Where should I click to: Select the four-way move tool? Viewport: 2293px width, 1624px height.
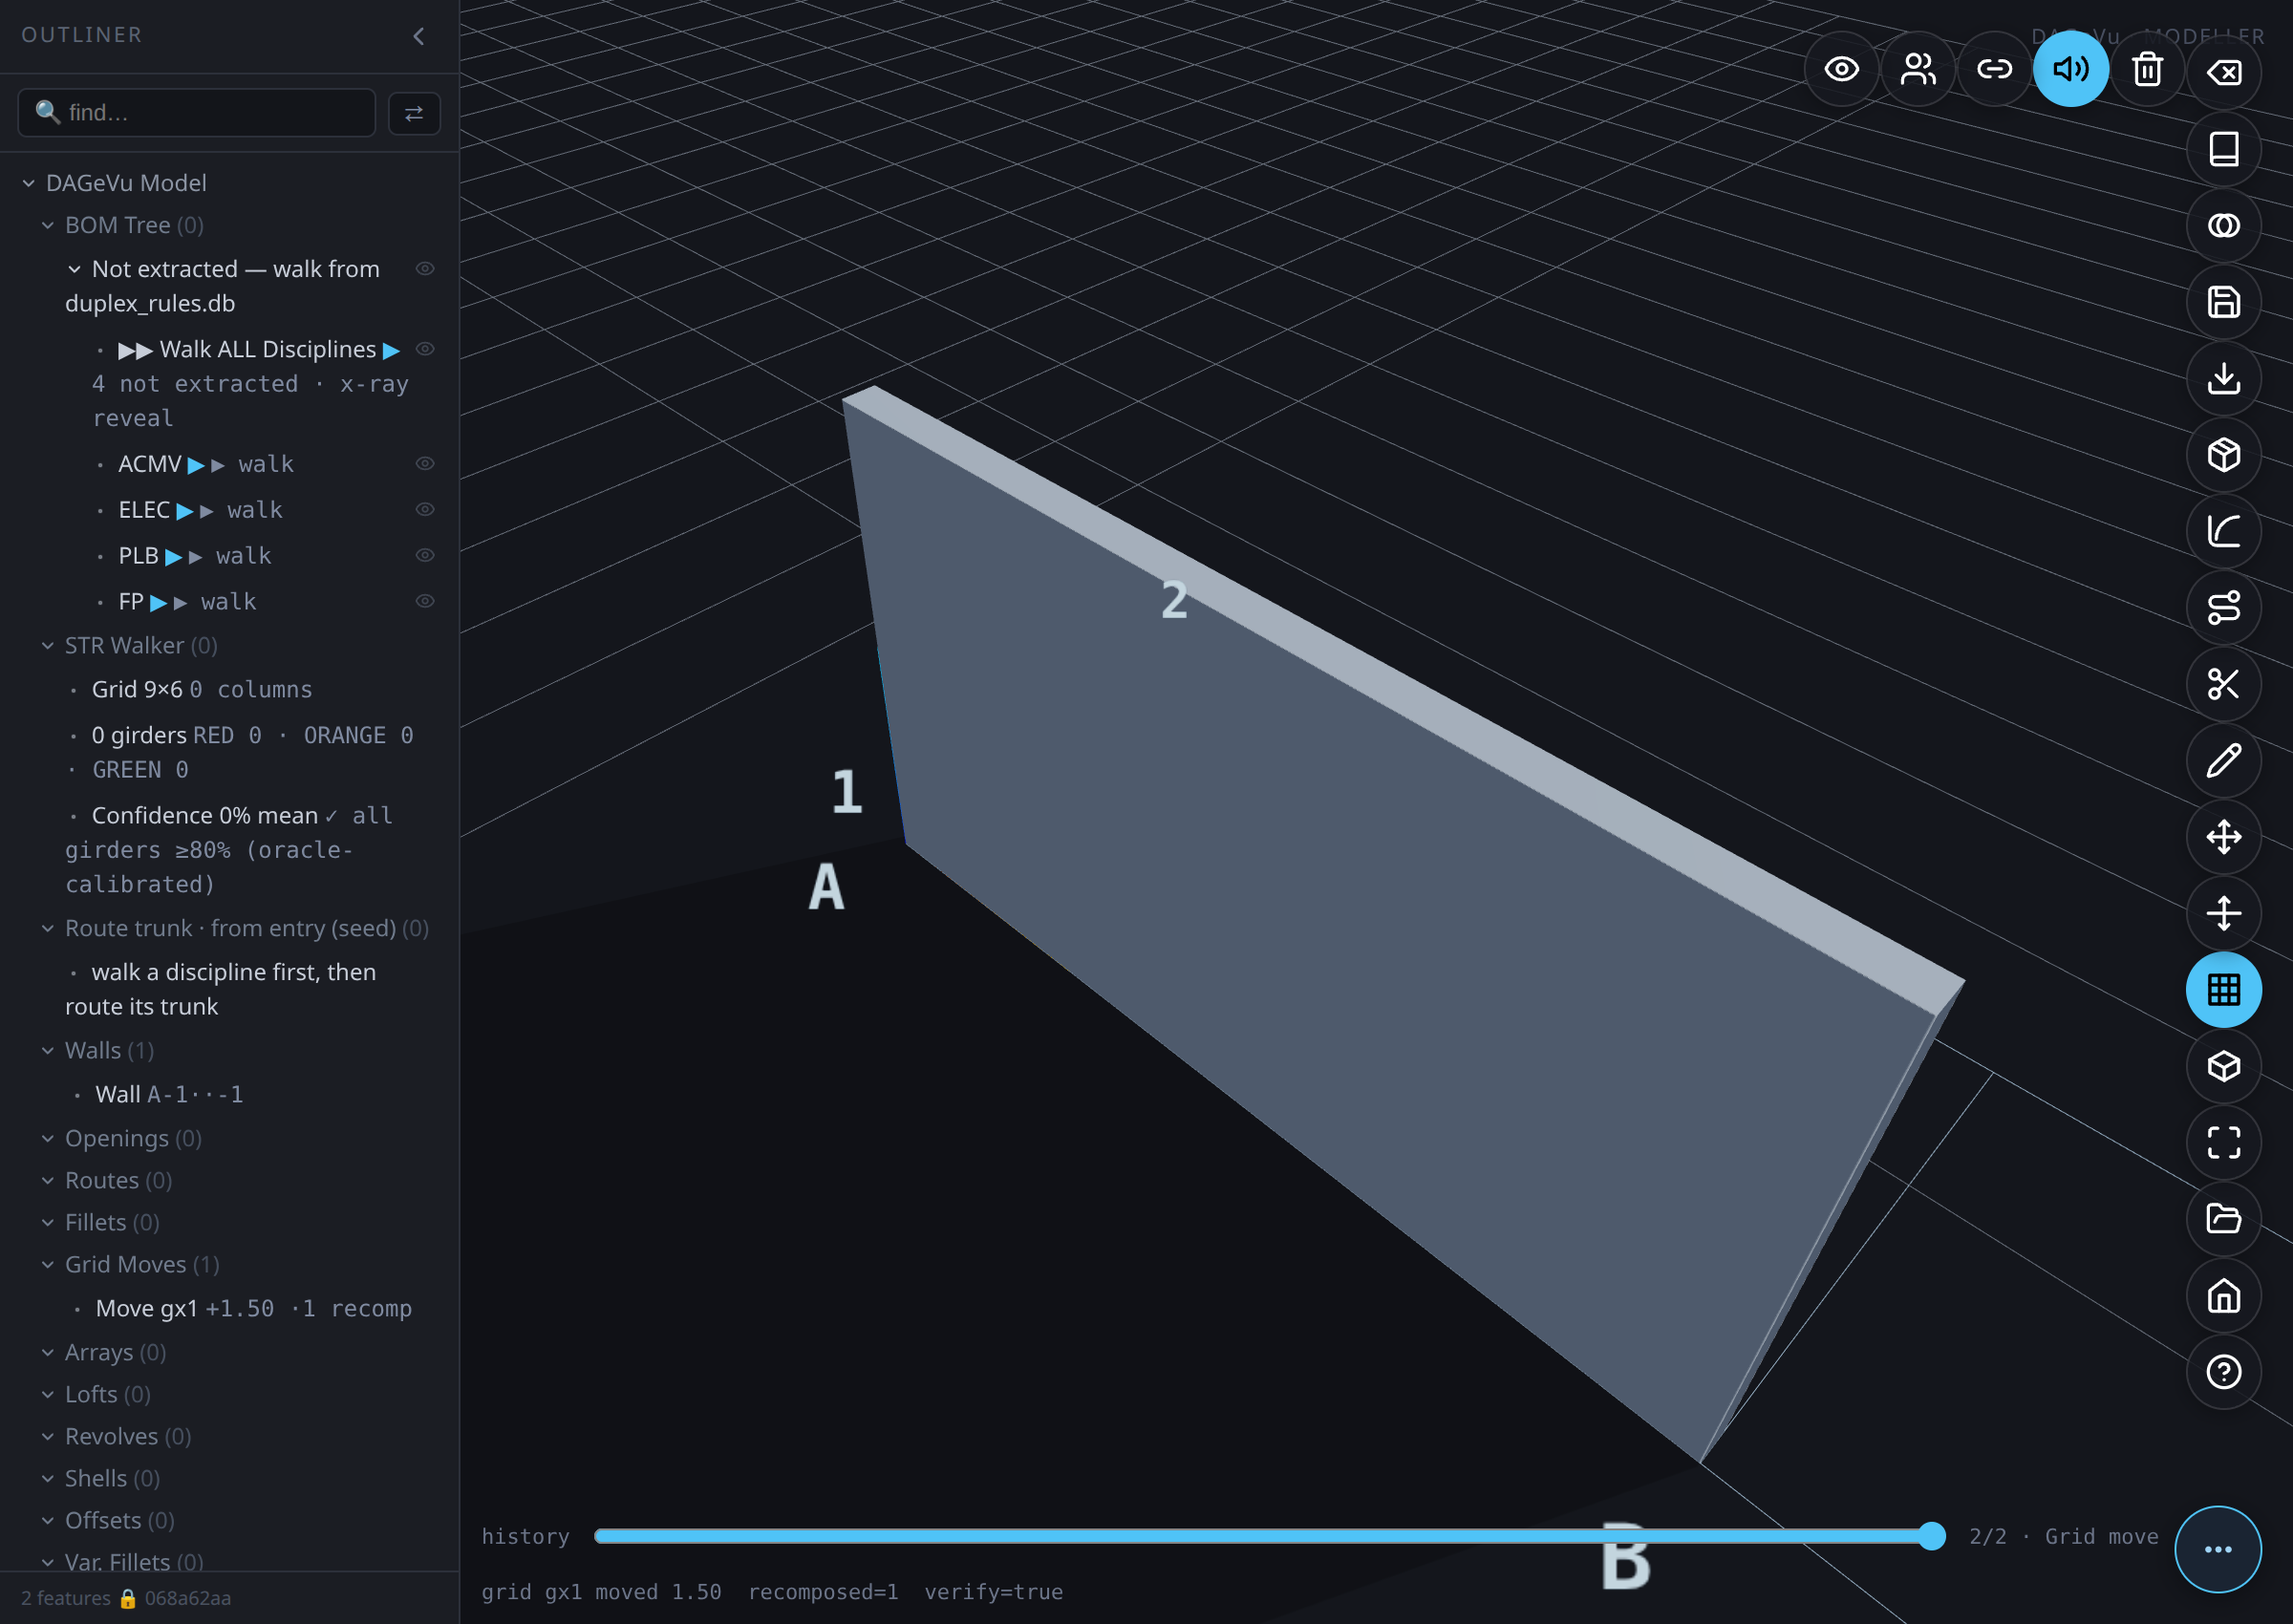point(2223,837)
